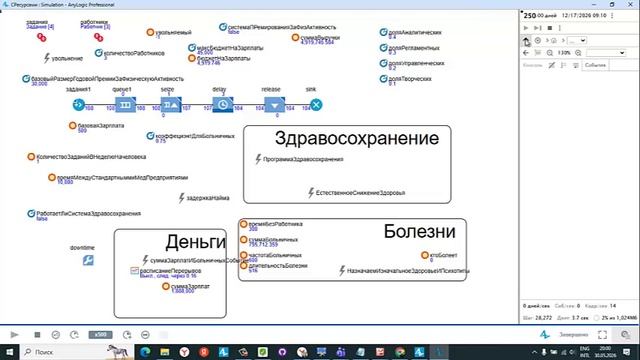Open the model time options menu dots
Screen dimensions: 640x360
point(612,15)
